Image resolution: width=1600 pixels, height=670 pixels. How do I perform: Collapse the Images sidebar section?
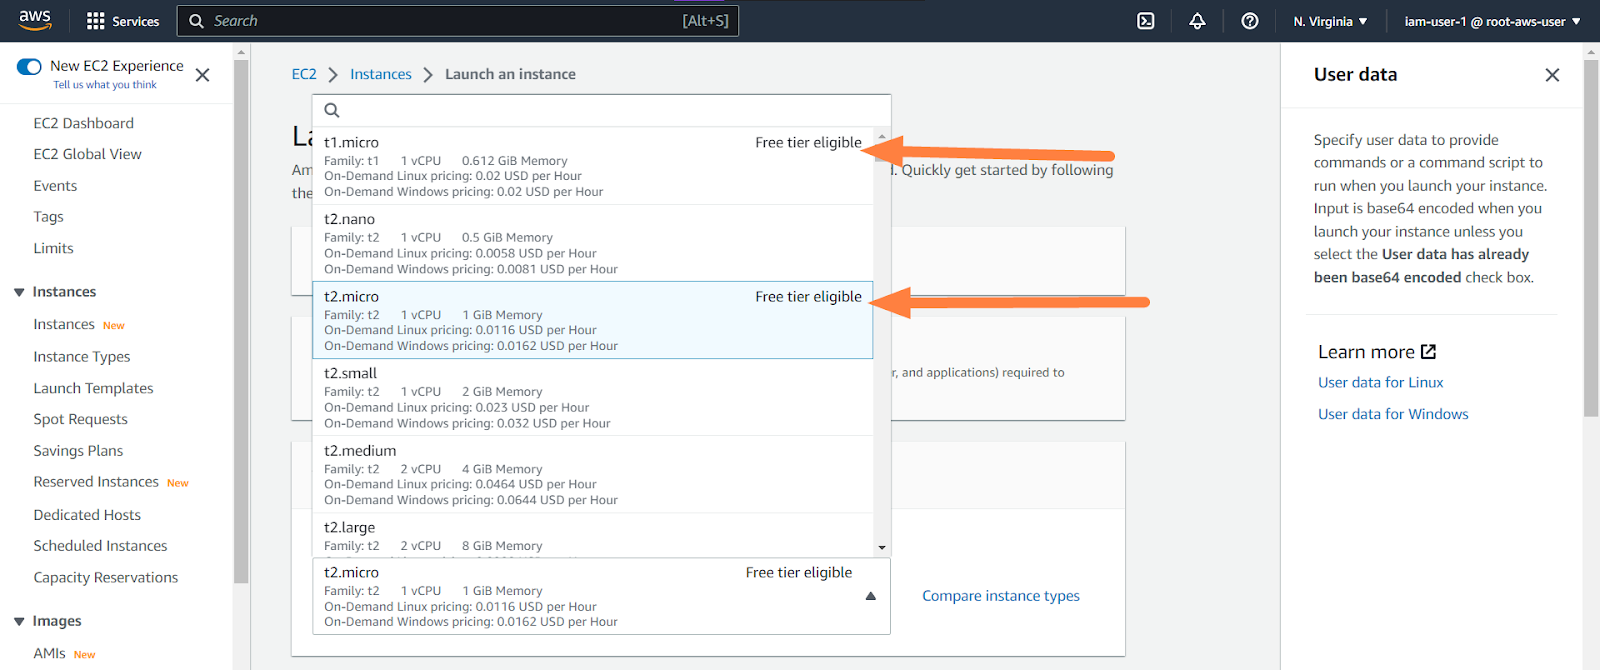click(x=19, y=621)
